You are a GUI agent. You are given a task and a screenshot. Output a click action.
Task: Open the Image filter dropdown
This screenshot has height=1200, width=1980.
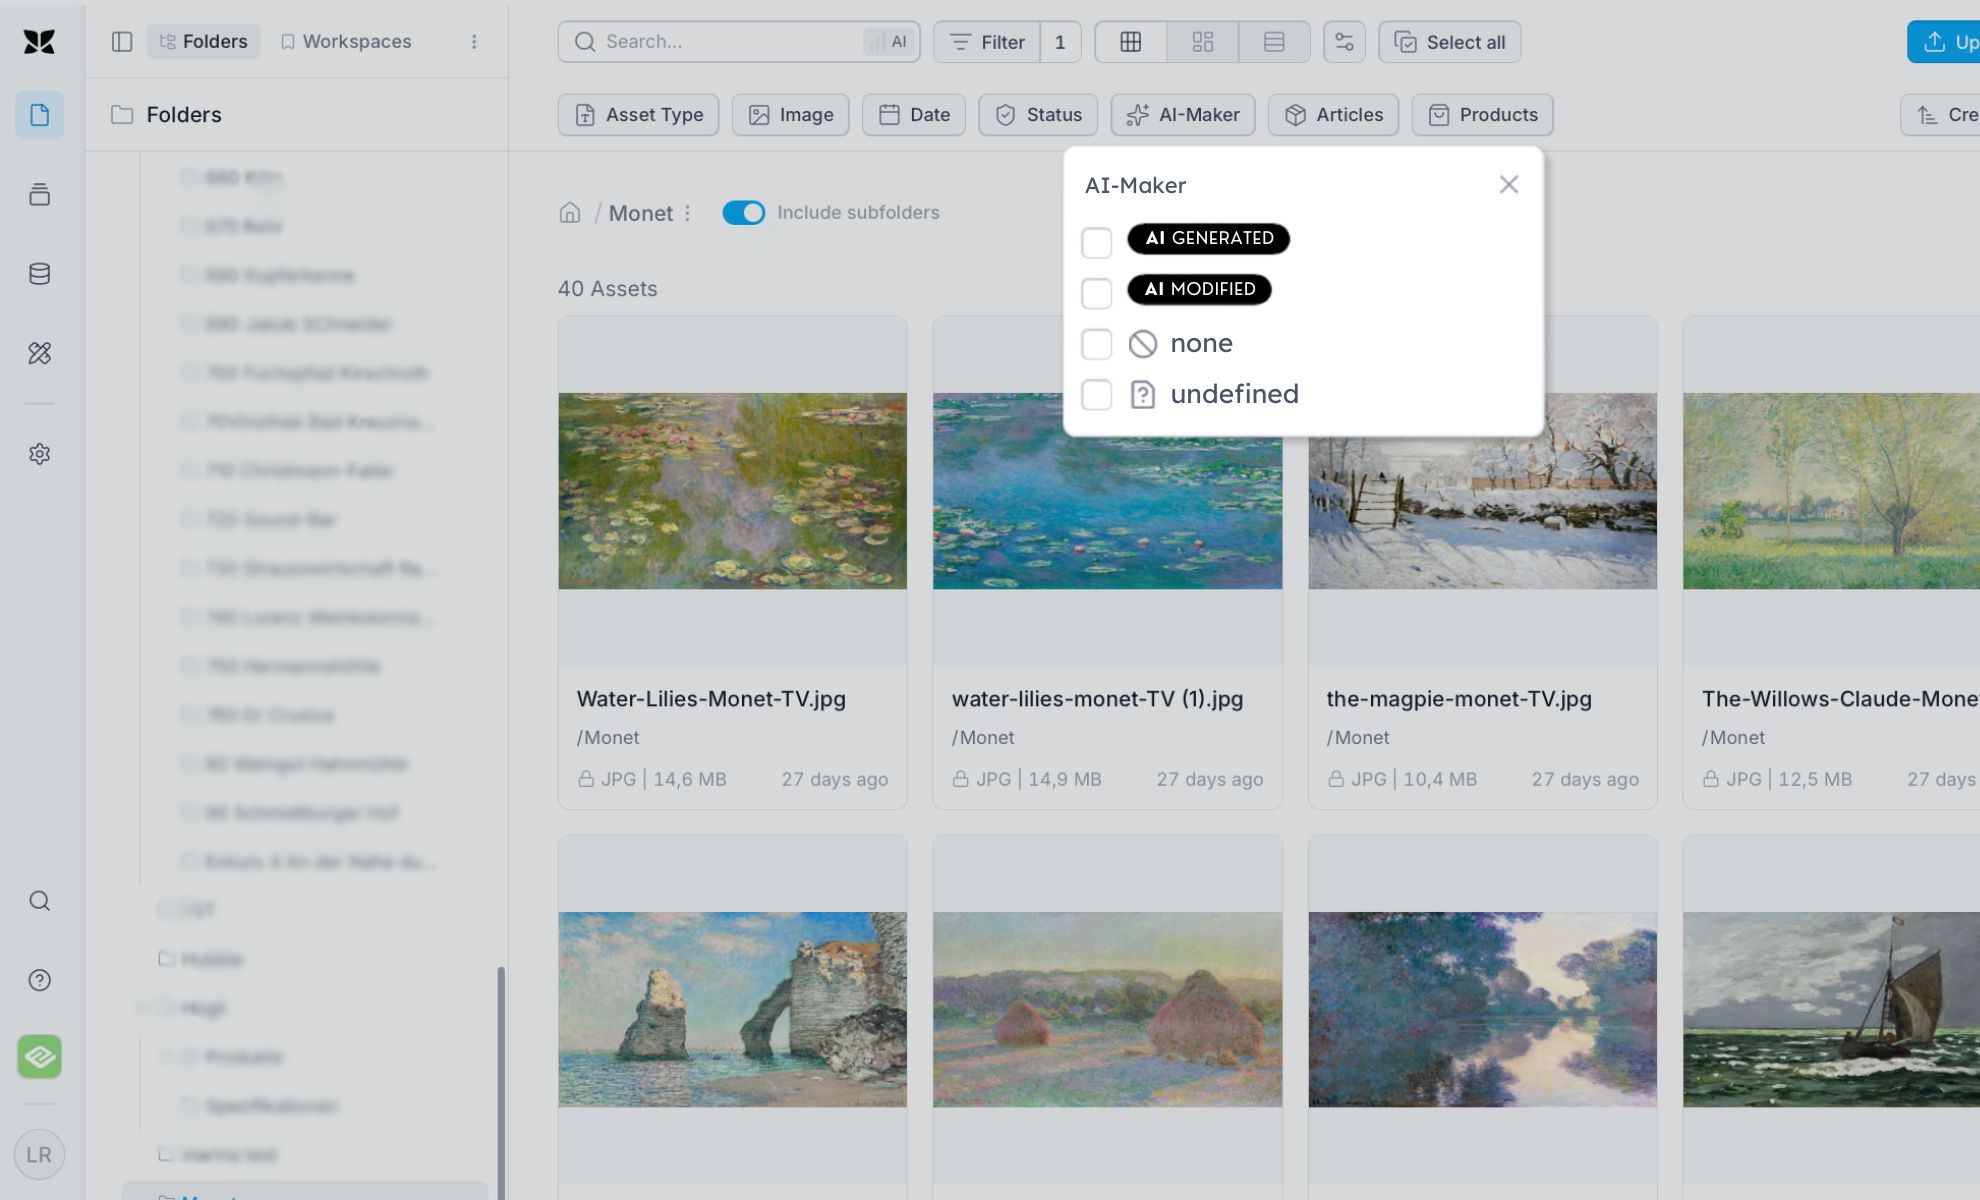790,115
